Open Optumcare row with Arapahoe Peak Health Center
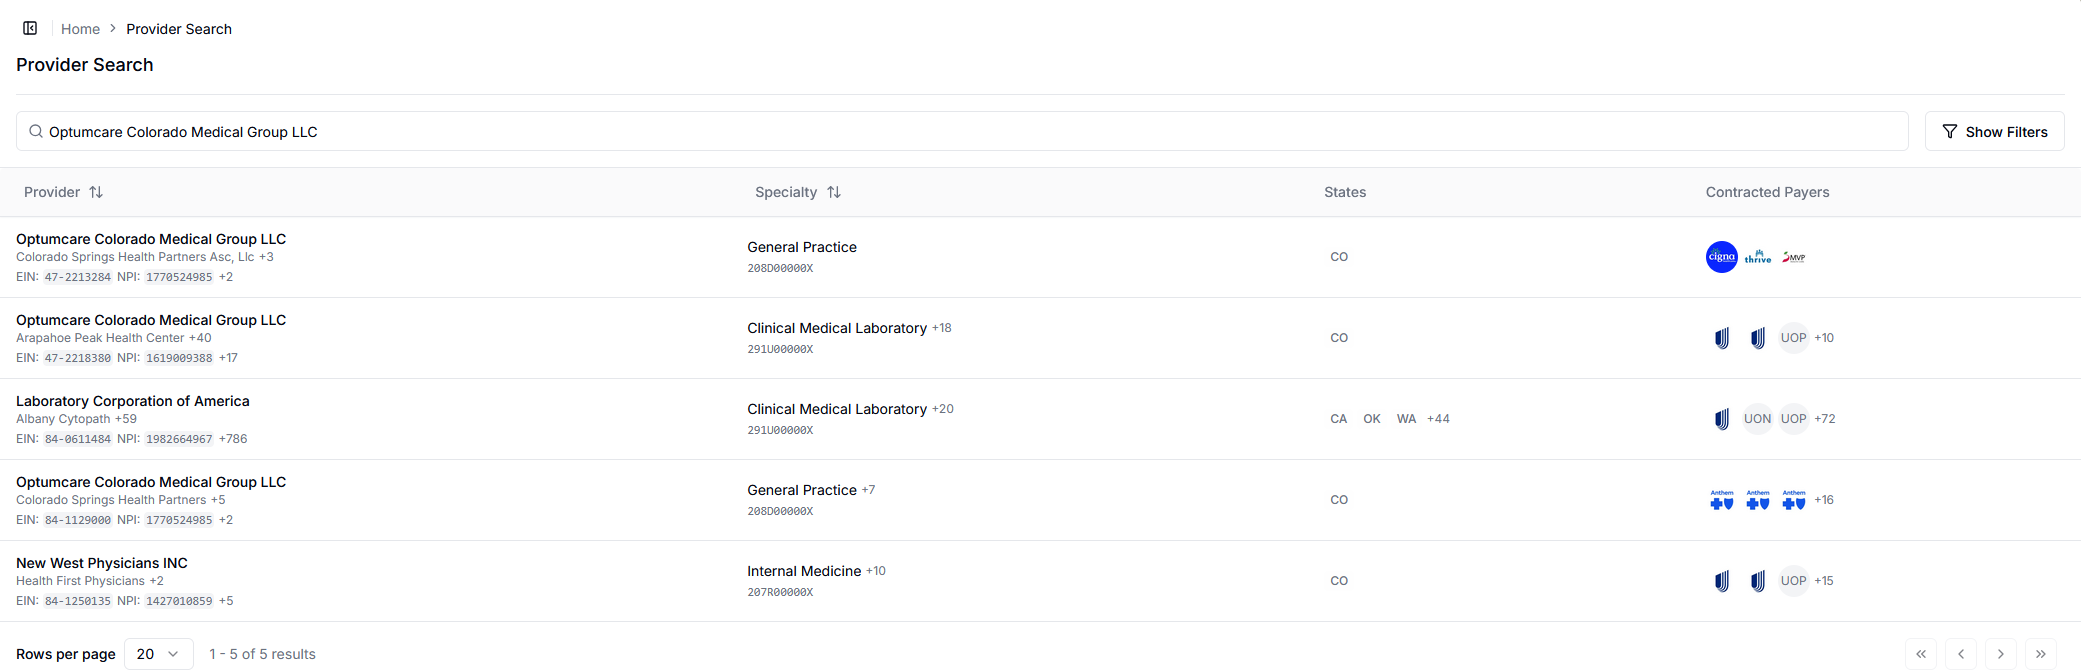 (151, 320)
